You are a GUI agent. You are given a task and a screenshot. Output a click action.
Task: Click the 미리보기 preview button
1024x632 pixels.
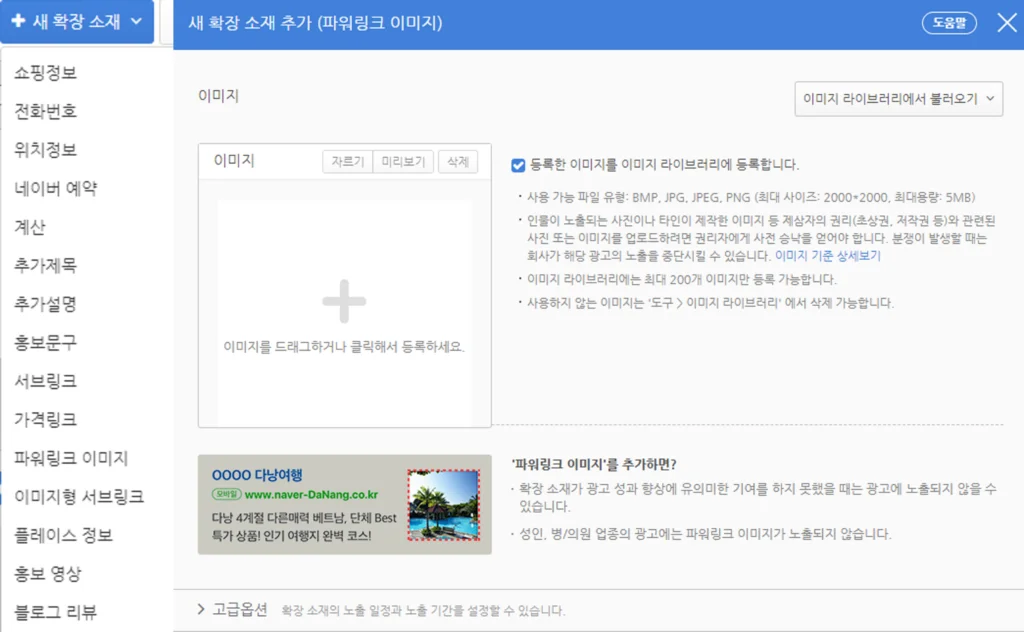click(403, 161)
